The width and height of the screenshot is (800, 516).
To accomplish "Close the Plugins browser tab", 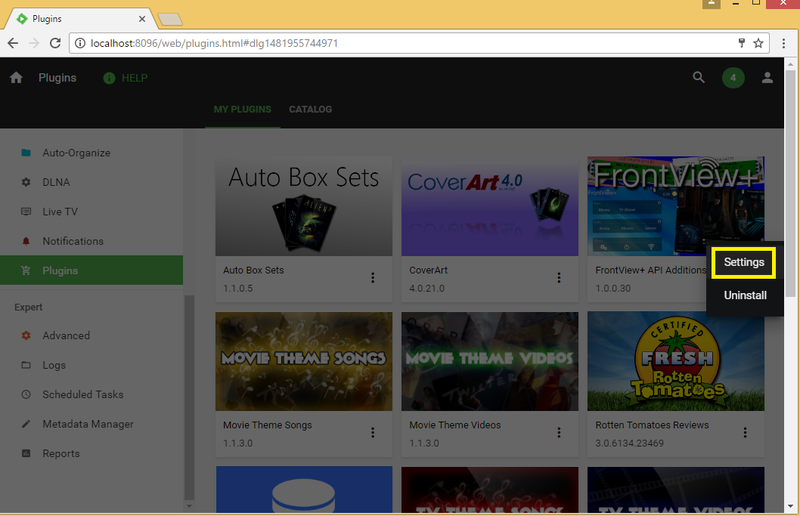I will pos(142,19).
